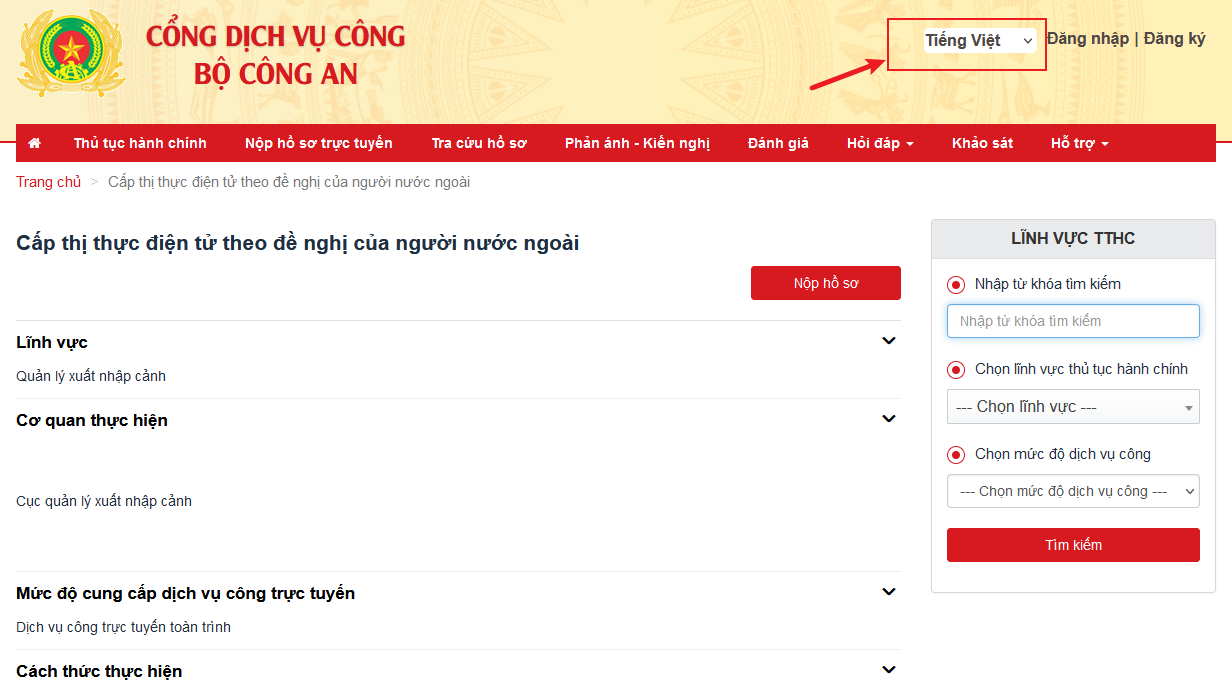
Task: Click the Trang chủ breadcrumb link
Action: point(49,182)
